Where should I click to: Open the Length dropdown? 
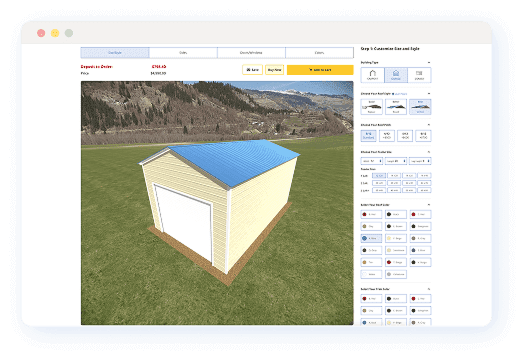tap(396, 161)
